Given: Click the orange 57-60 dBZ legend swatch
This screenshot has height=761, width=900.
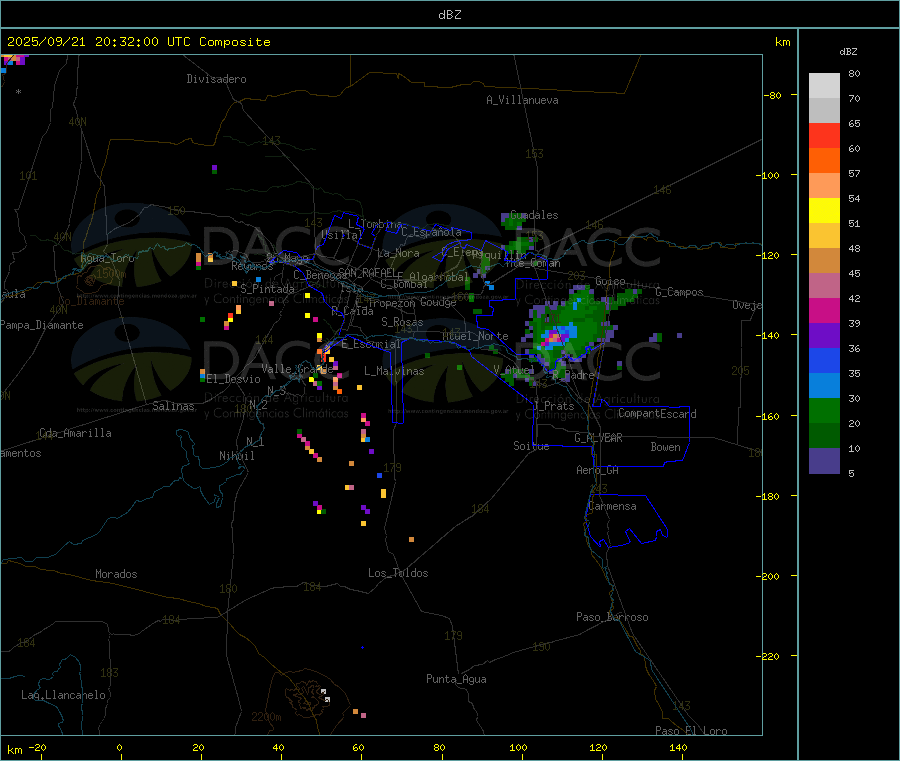Looking at the screenshot, I should tap(824, 161).
